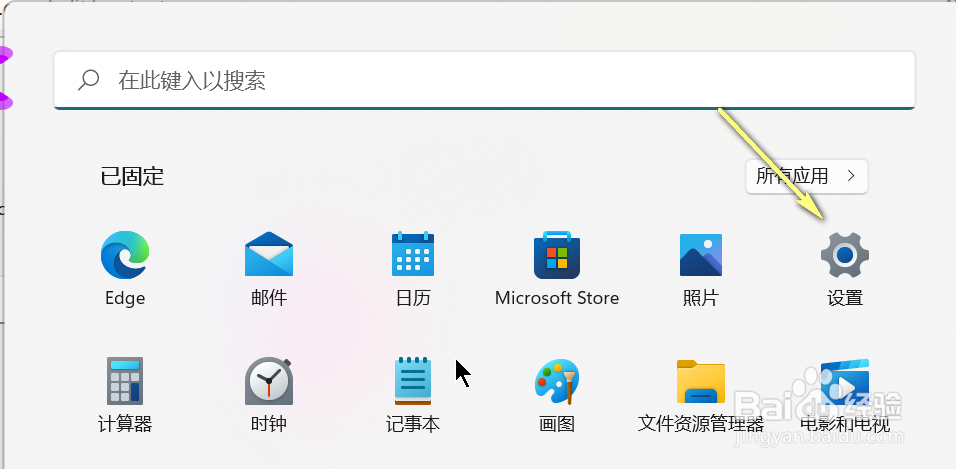Open the Microsoft Store app icon
This screenshot has height=469, width=956.
coord(557,255)
